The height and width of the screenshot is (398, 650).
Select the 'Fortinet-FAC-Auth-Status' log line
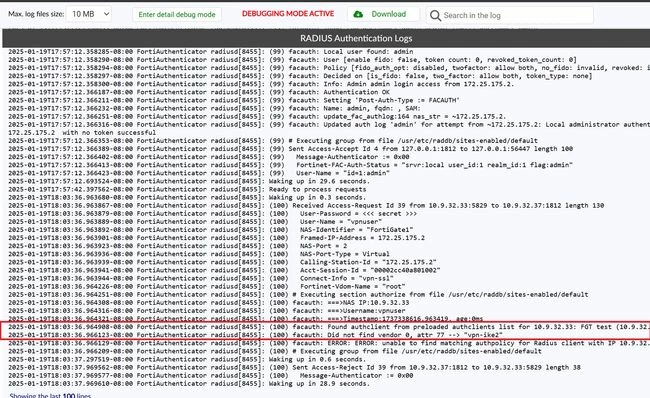tap(290, 165)
